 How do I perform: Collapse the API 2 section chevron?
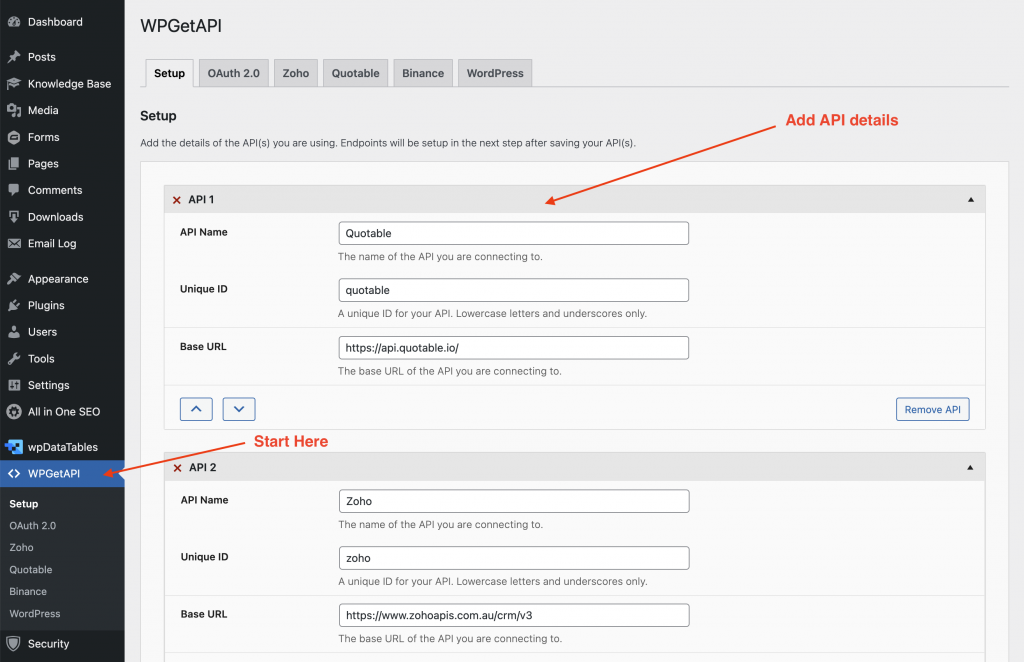tap(969, 467)
